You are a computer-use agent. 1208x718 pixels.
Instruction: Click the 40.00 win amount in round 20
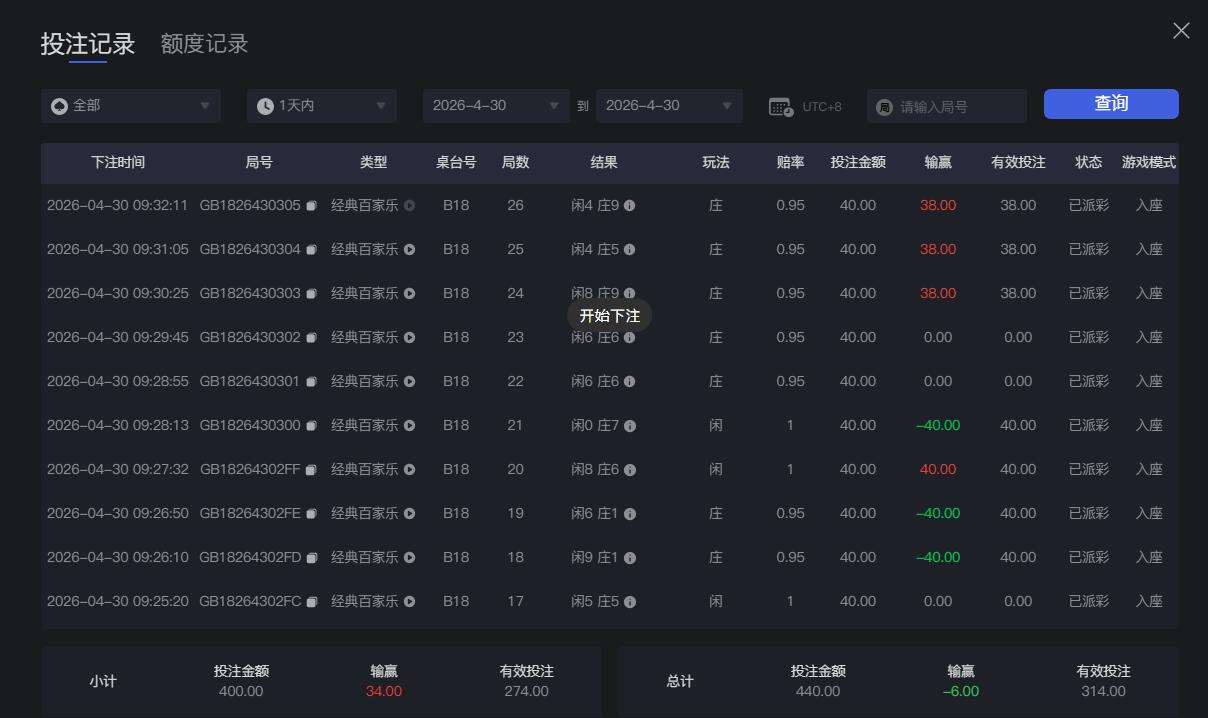pos(938,469)
